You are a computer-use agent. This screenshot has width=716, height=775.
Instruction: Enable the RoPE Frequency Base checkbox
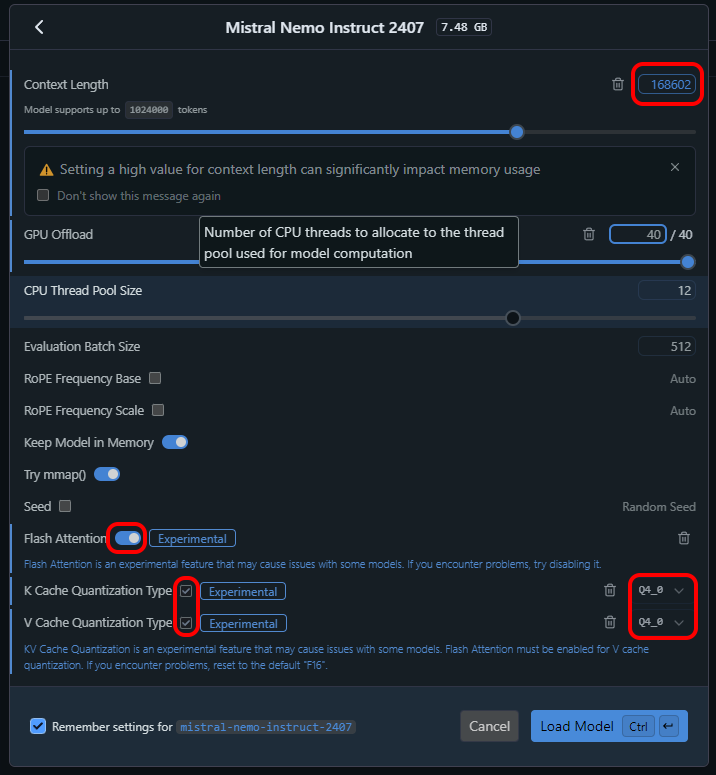point(155,378)
